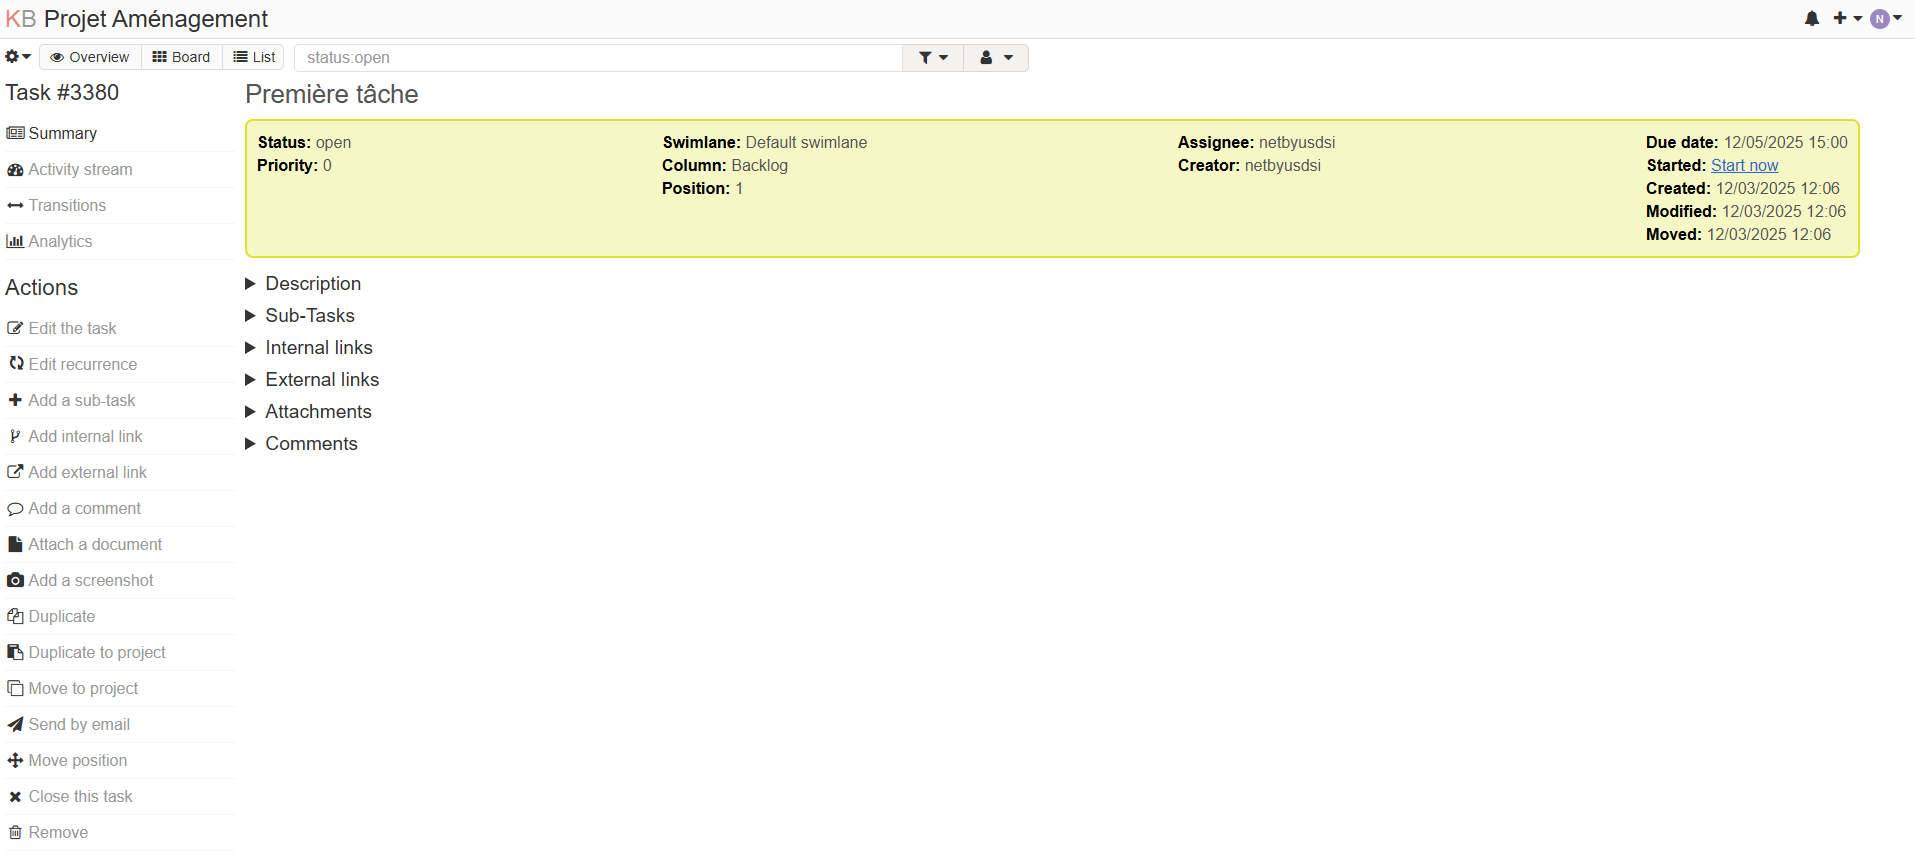Click the Add a screenshot camera icon
1915x855 pixels.
click(15, 580)
